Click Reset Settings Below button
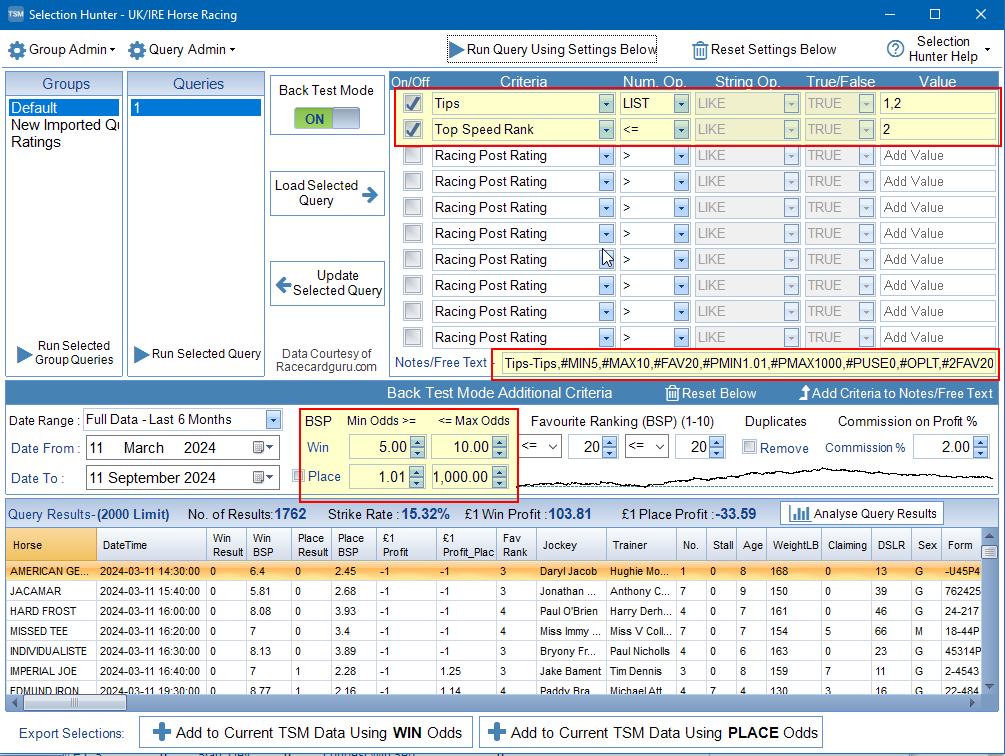 (x=764, y=49)
